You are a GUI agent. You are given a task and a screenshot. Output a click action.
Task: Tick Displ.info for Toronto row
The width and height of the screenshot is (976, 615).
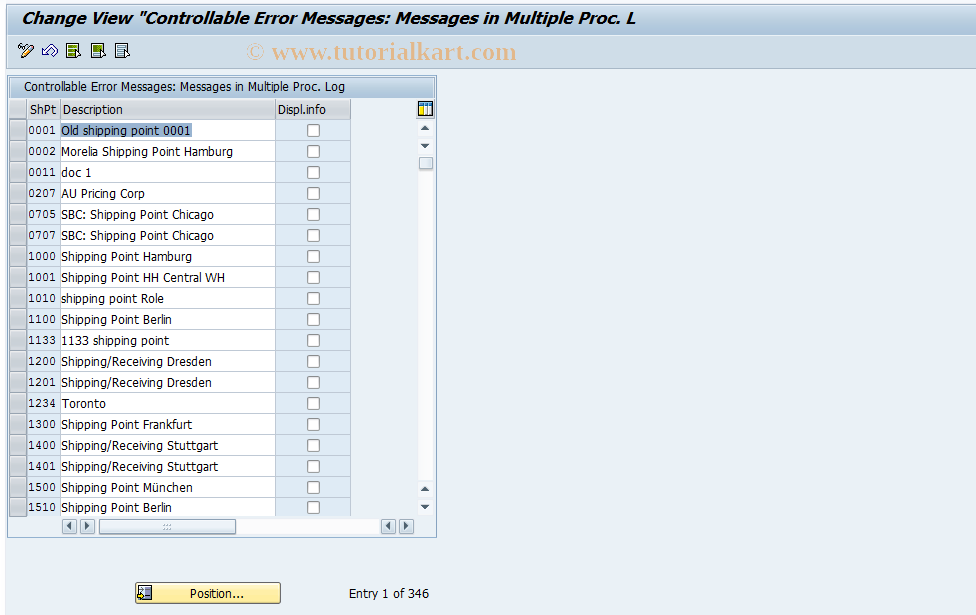[314, 403]
